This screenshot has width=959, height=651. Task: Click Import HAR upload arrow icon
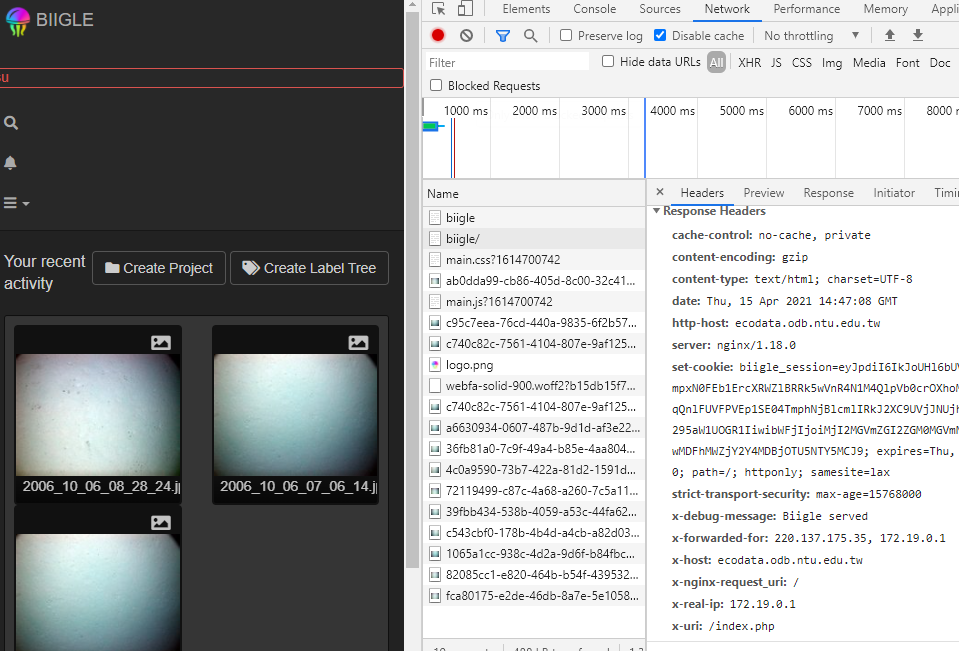click(890, 35)
